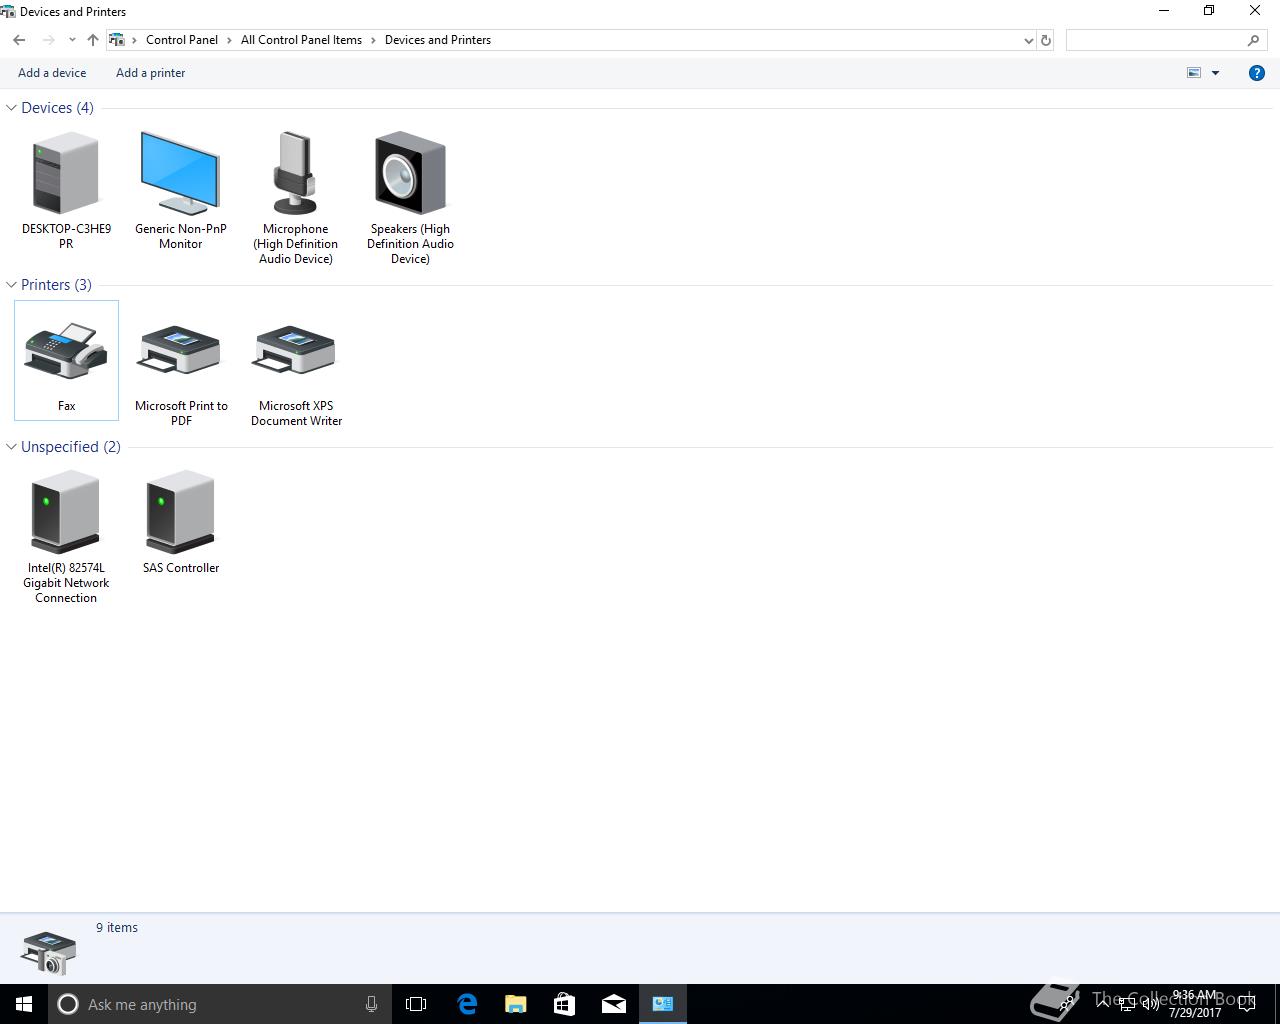The height and width of the screenshot is (1024, 1280).
Task: Go up one level with Up arrow
Action: [x=93, y=40]
